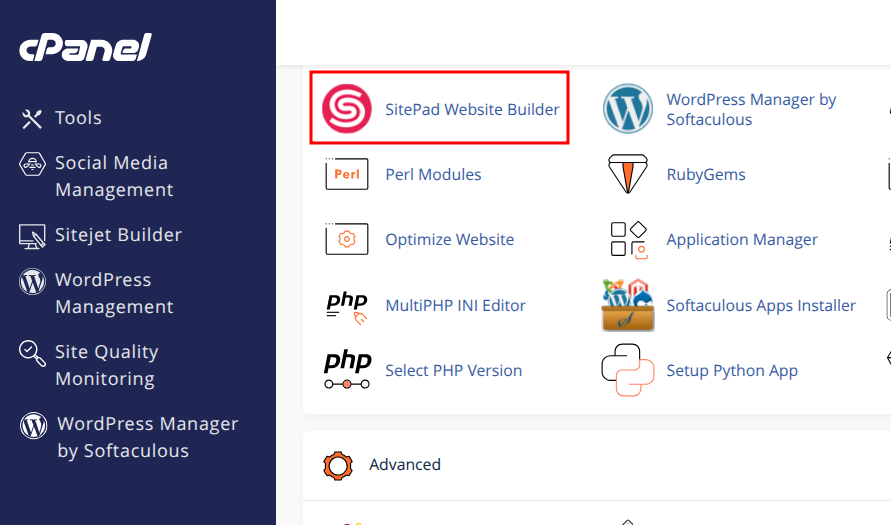Click sidebar WordPress Manager by Softaculous icon
The height and width of the screenshot is (525, 891).
click(34, 426)
